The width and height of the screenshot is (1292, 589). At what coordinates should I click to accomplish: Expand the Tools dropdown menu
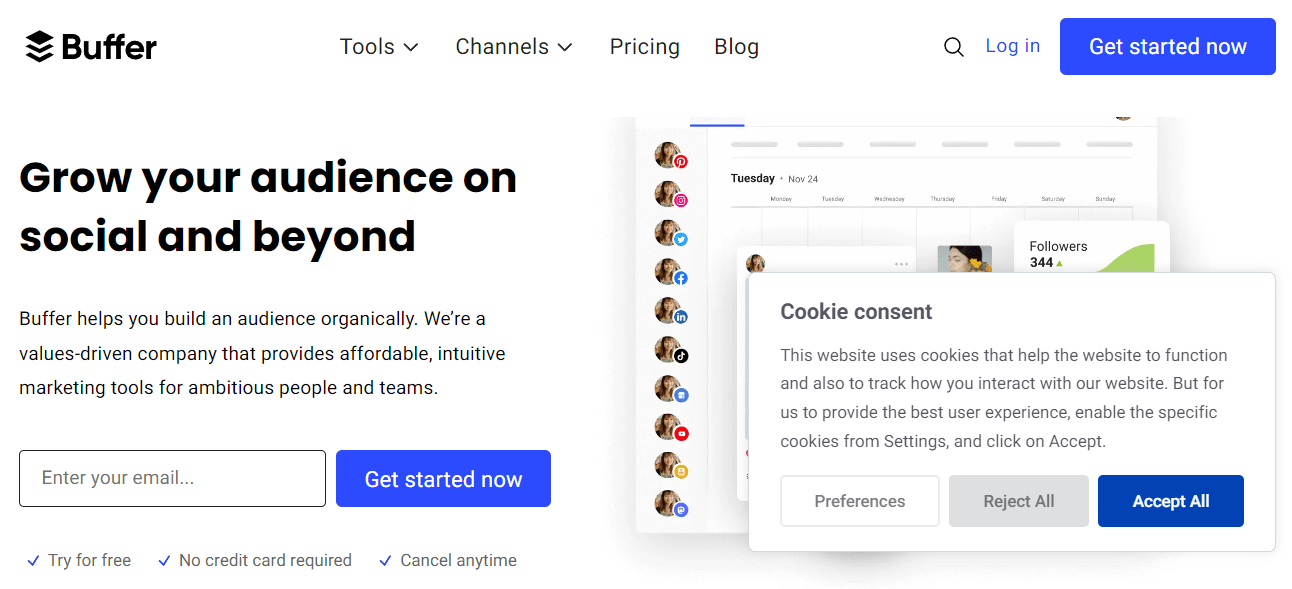tap(379, 47)
